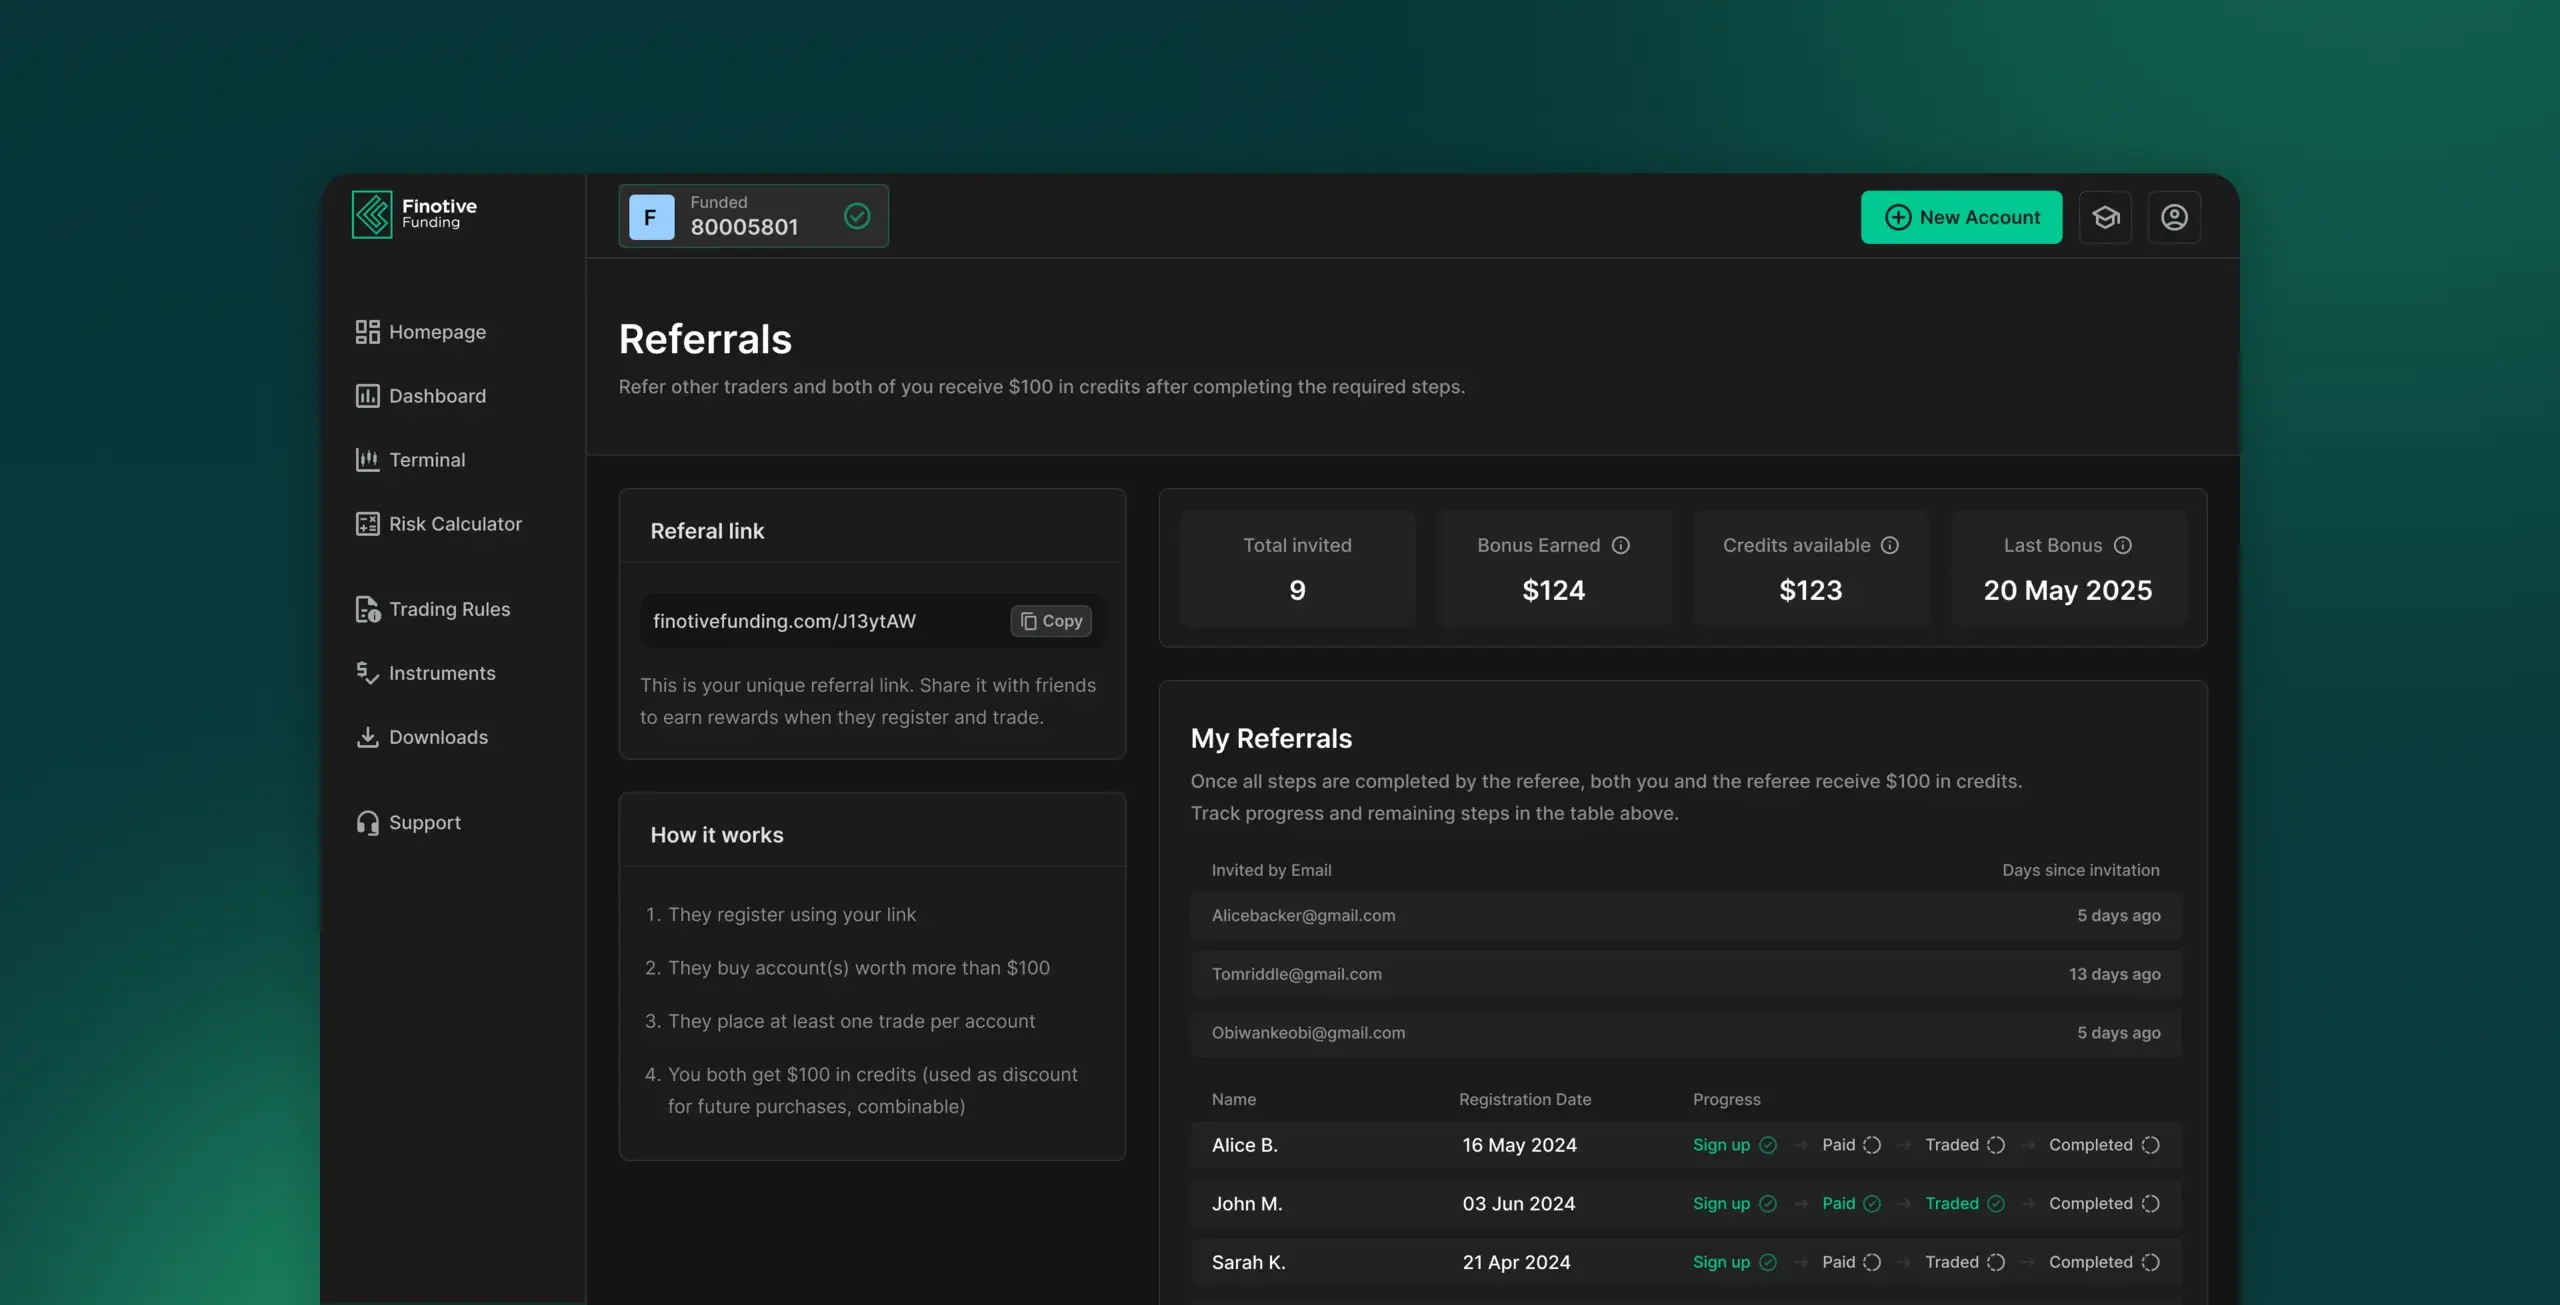Click the date 03 Jun 2024
Image resolution: width=2560 pixels, height=1305 pixels.
tap(1519, 1204)
